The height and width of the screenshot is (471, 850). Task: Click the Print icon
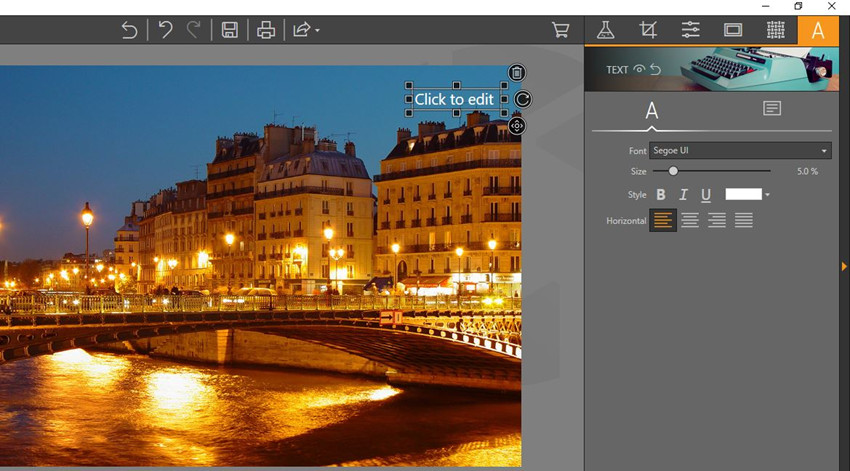pos(266,30)
